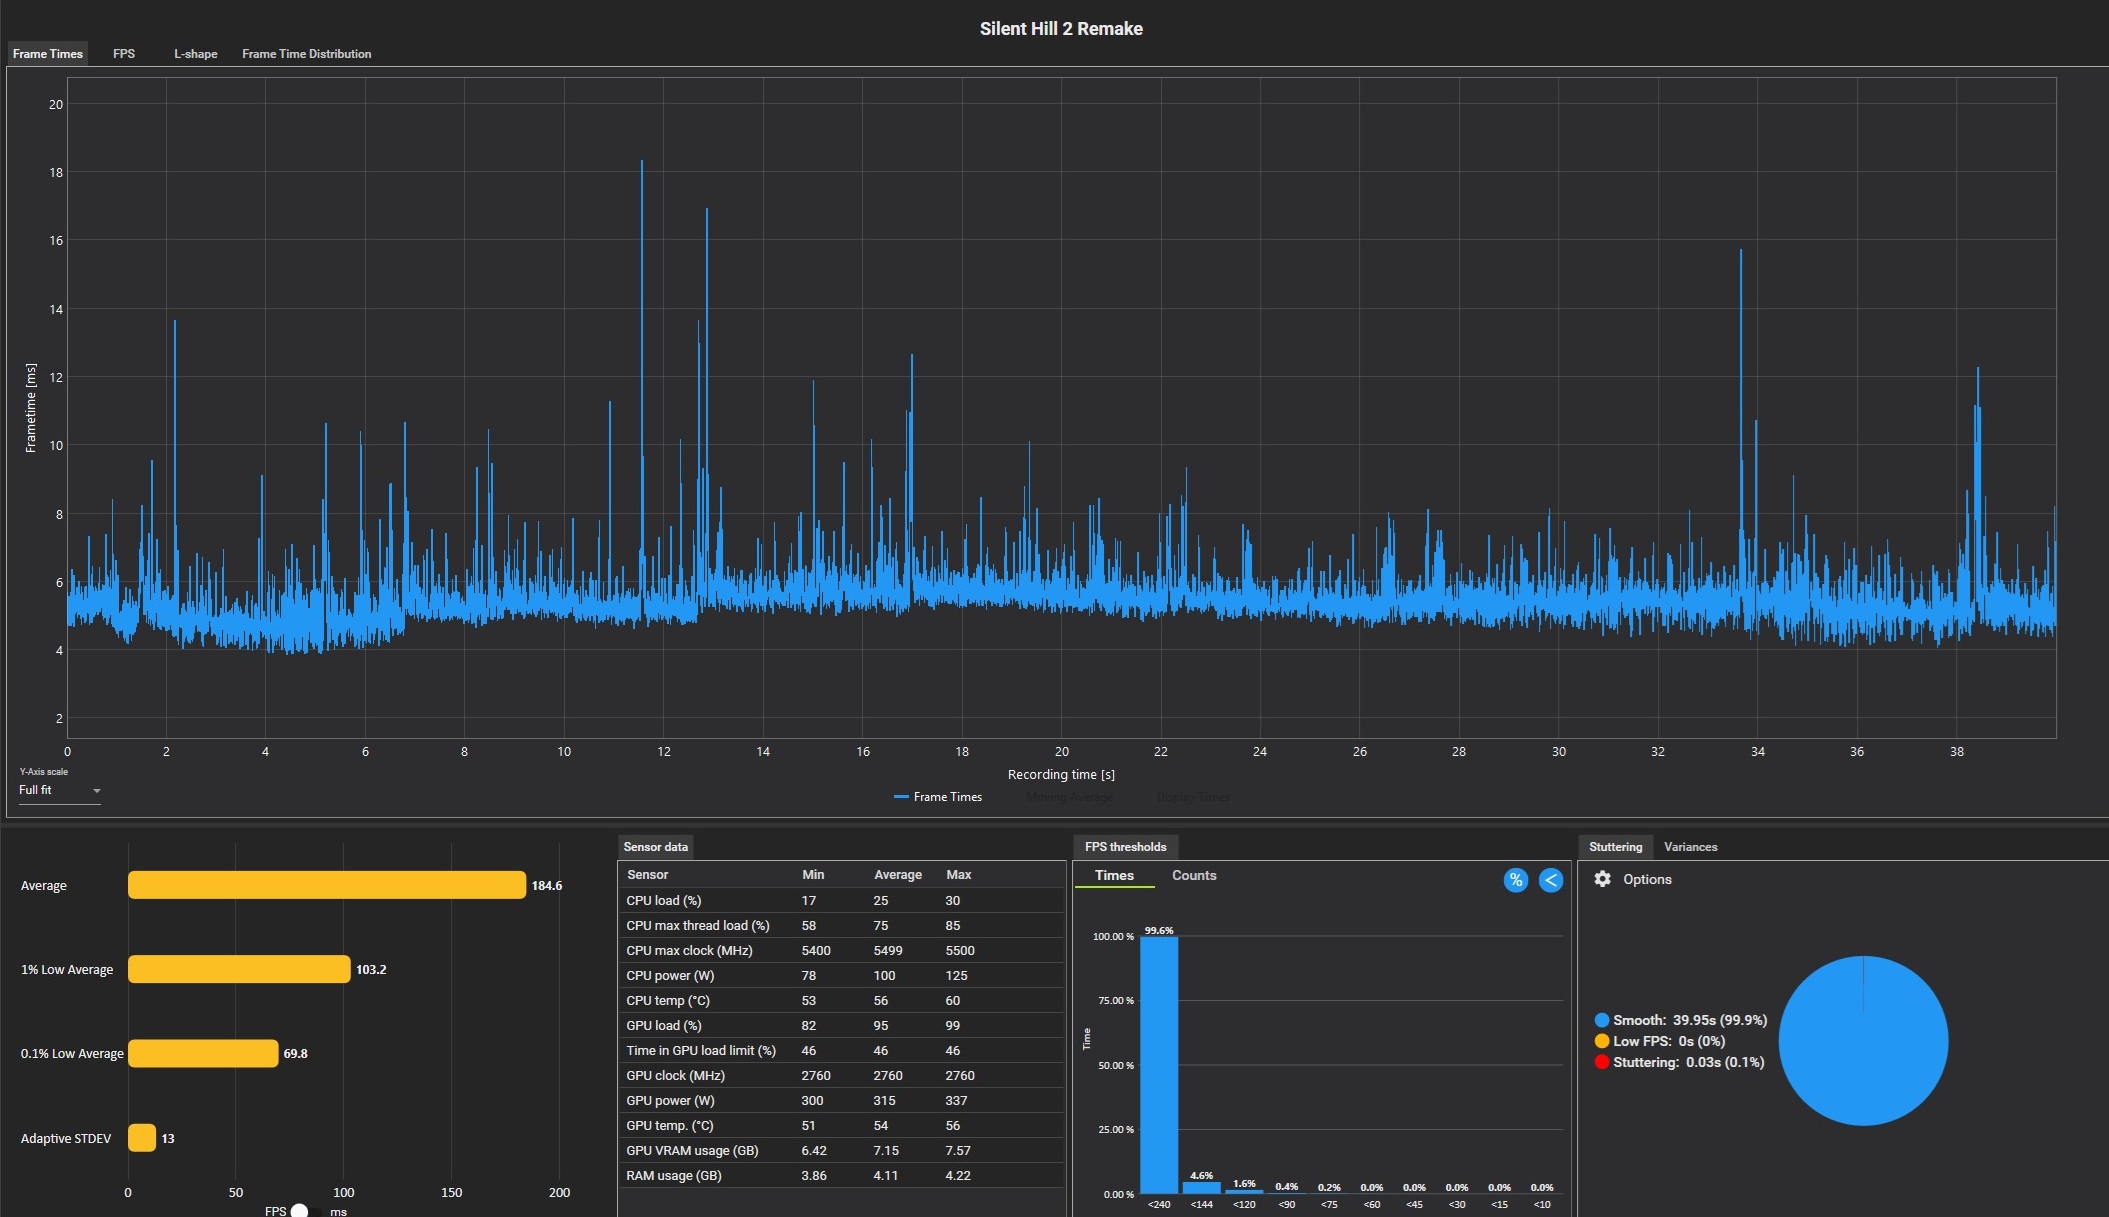Switch to the FPS chart tab
Image resolution: width=2109 pixels, height=1217 pixels.
[x=124, y=54]
